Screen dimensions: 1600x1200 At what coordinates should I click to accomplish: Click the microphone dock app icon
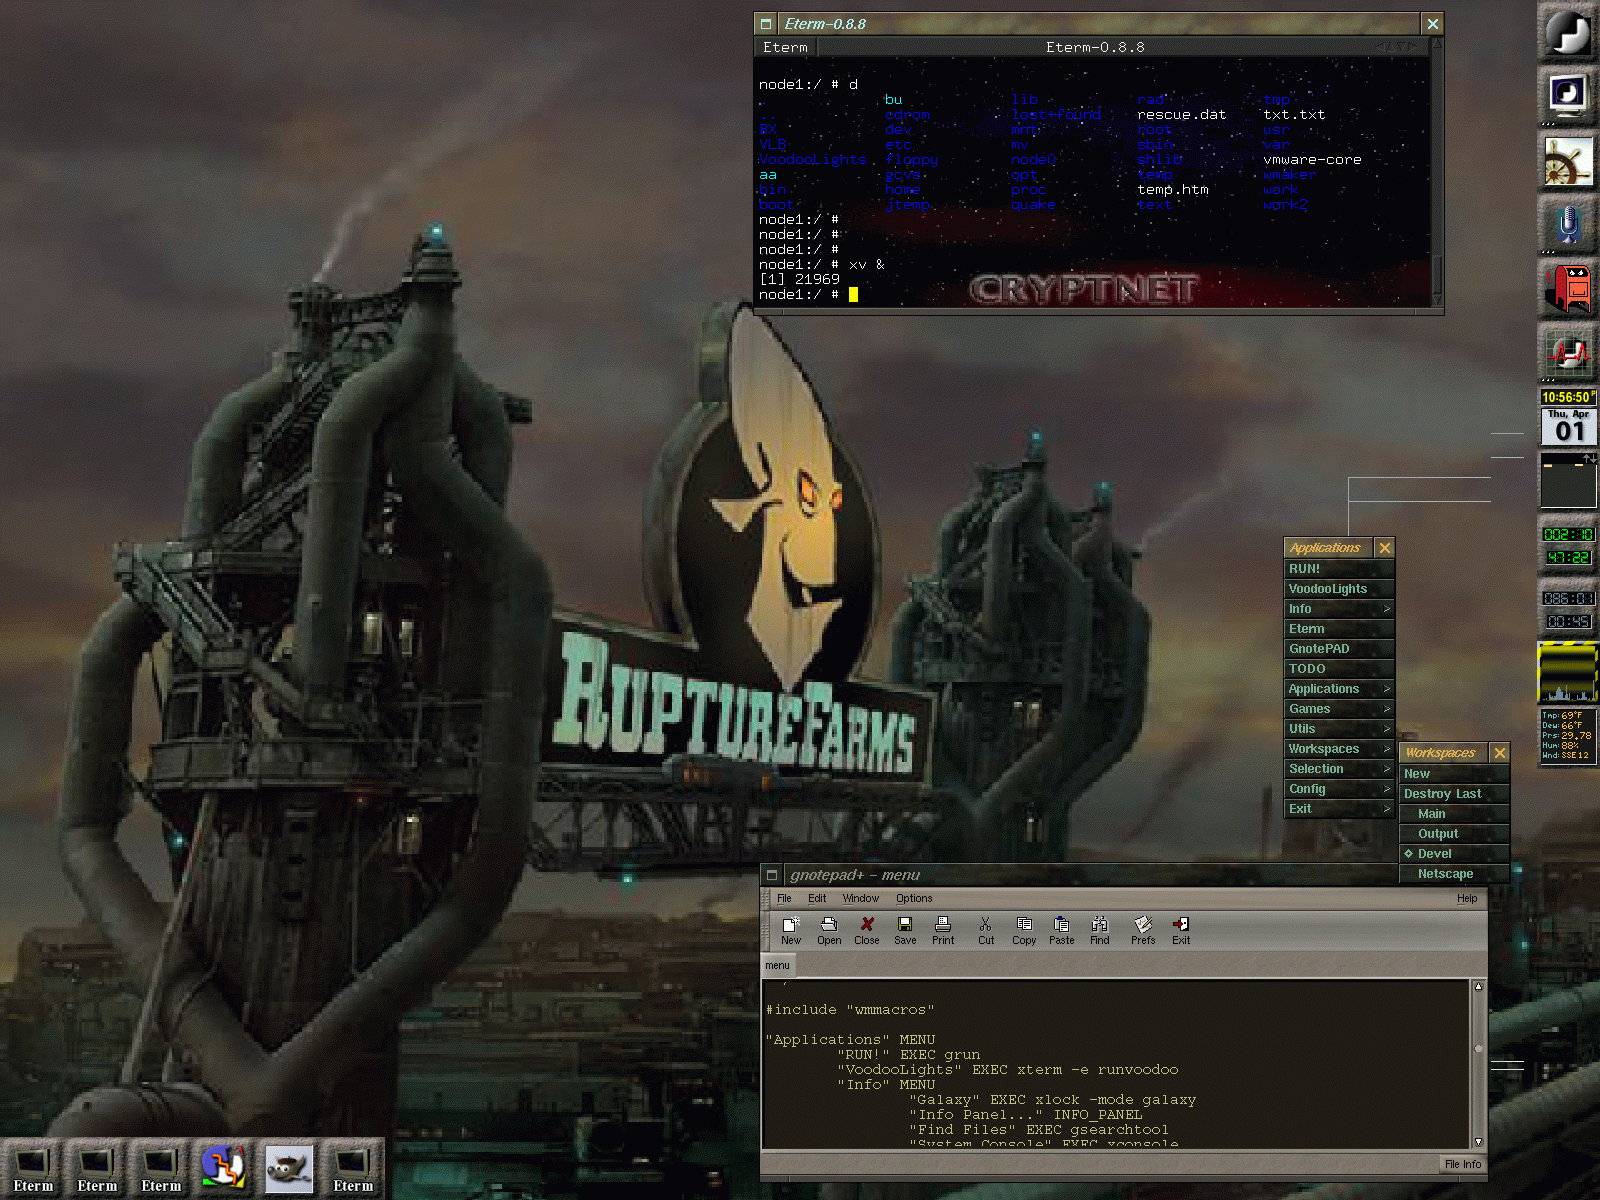tap(1568, 224)
